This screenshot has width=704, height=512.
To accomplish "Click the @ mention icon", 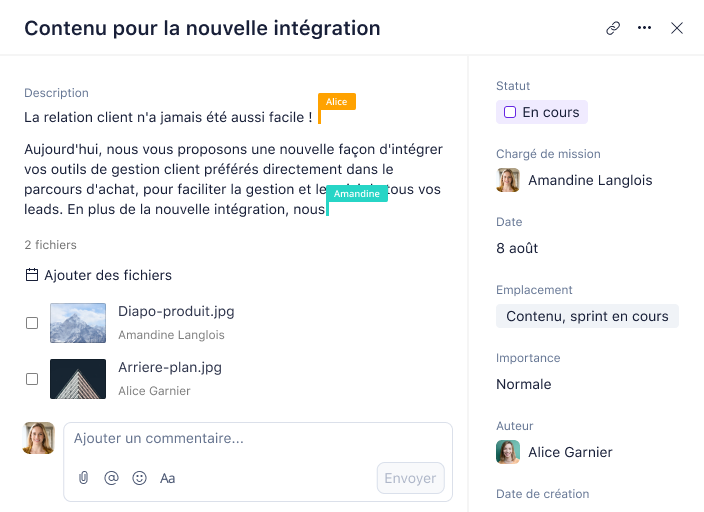I will 111,478.
